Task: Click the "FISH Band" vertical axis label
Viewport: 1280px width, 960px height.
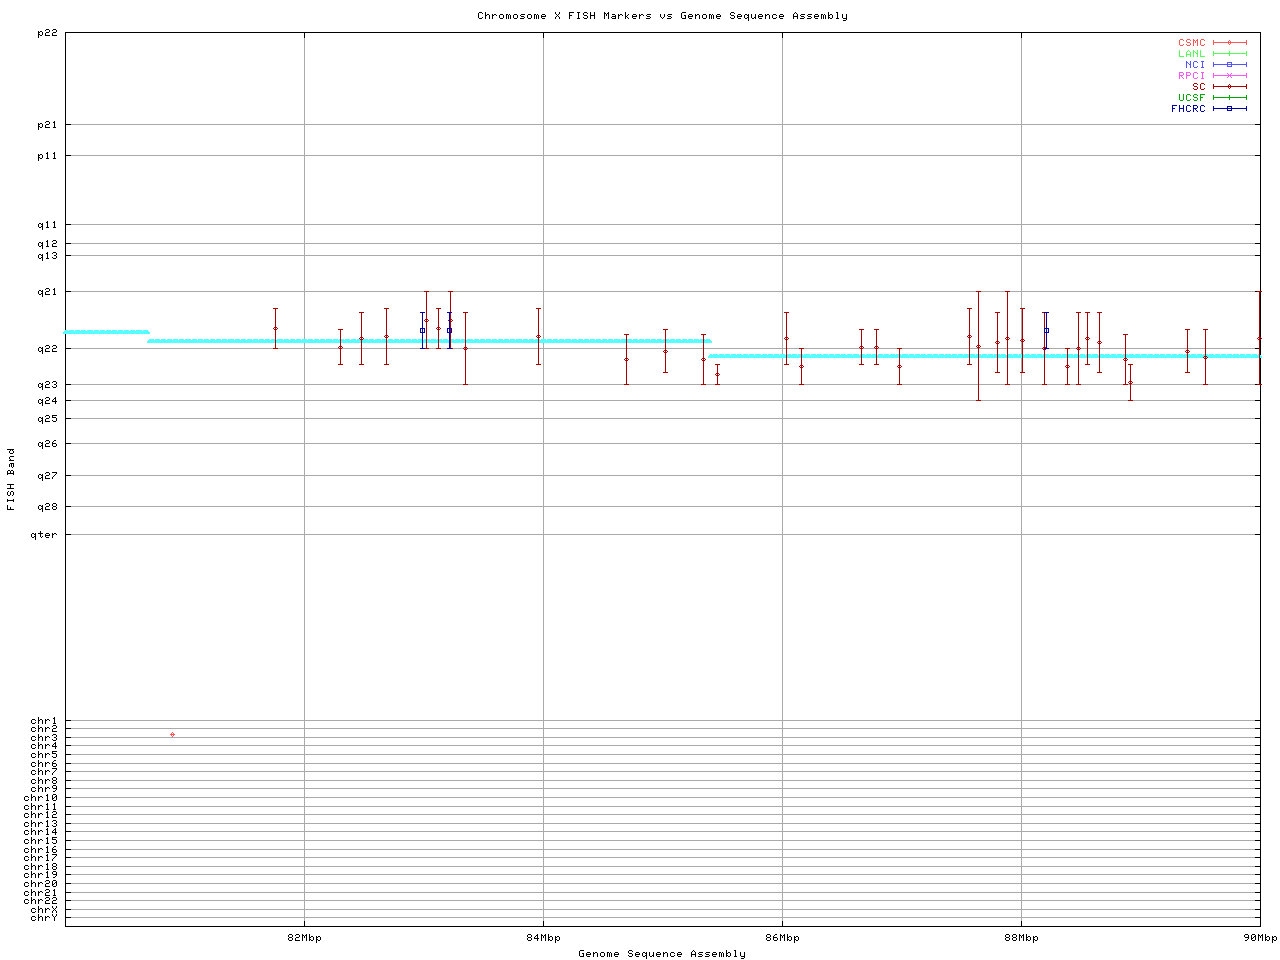Action: point(11,479)
